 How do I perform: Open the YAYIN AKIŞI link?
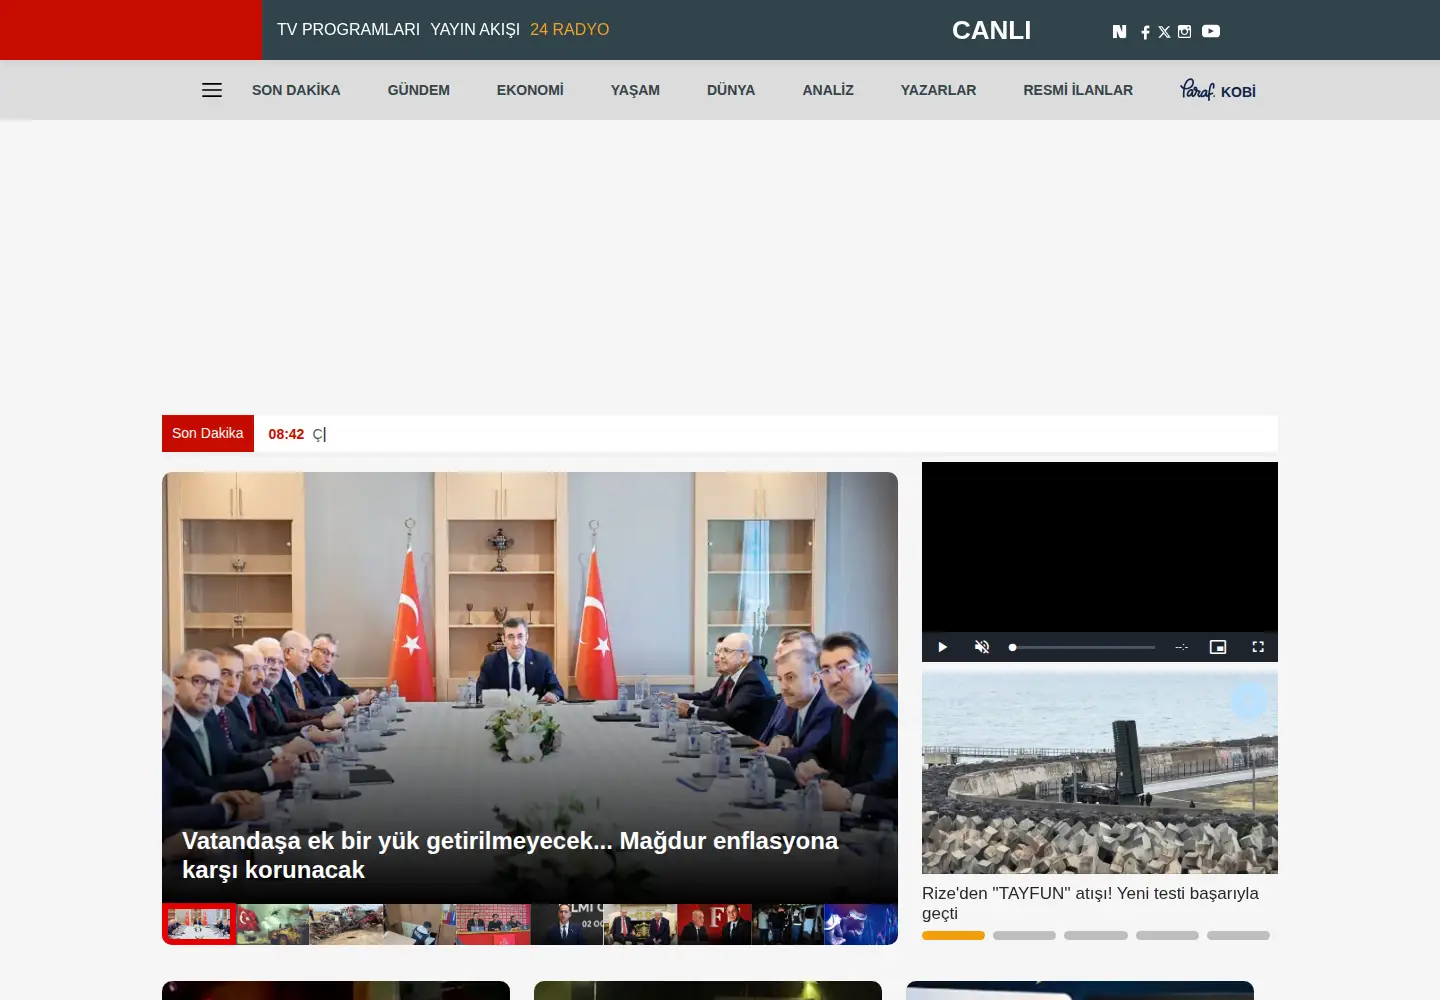point(475,29)
